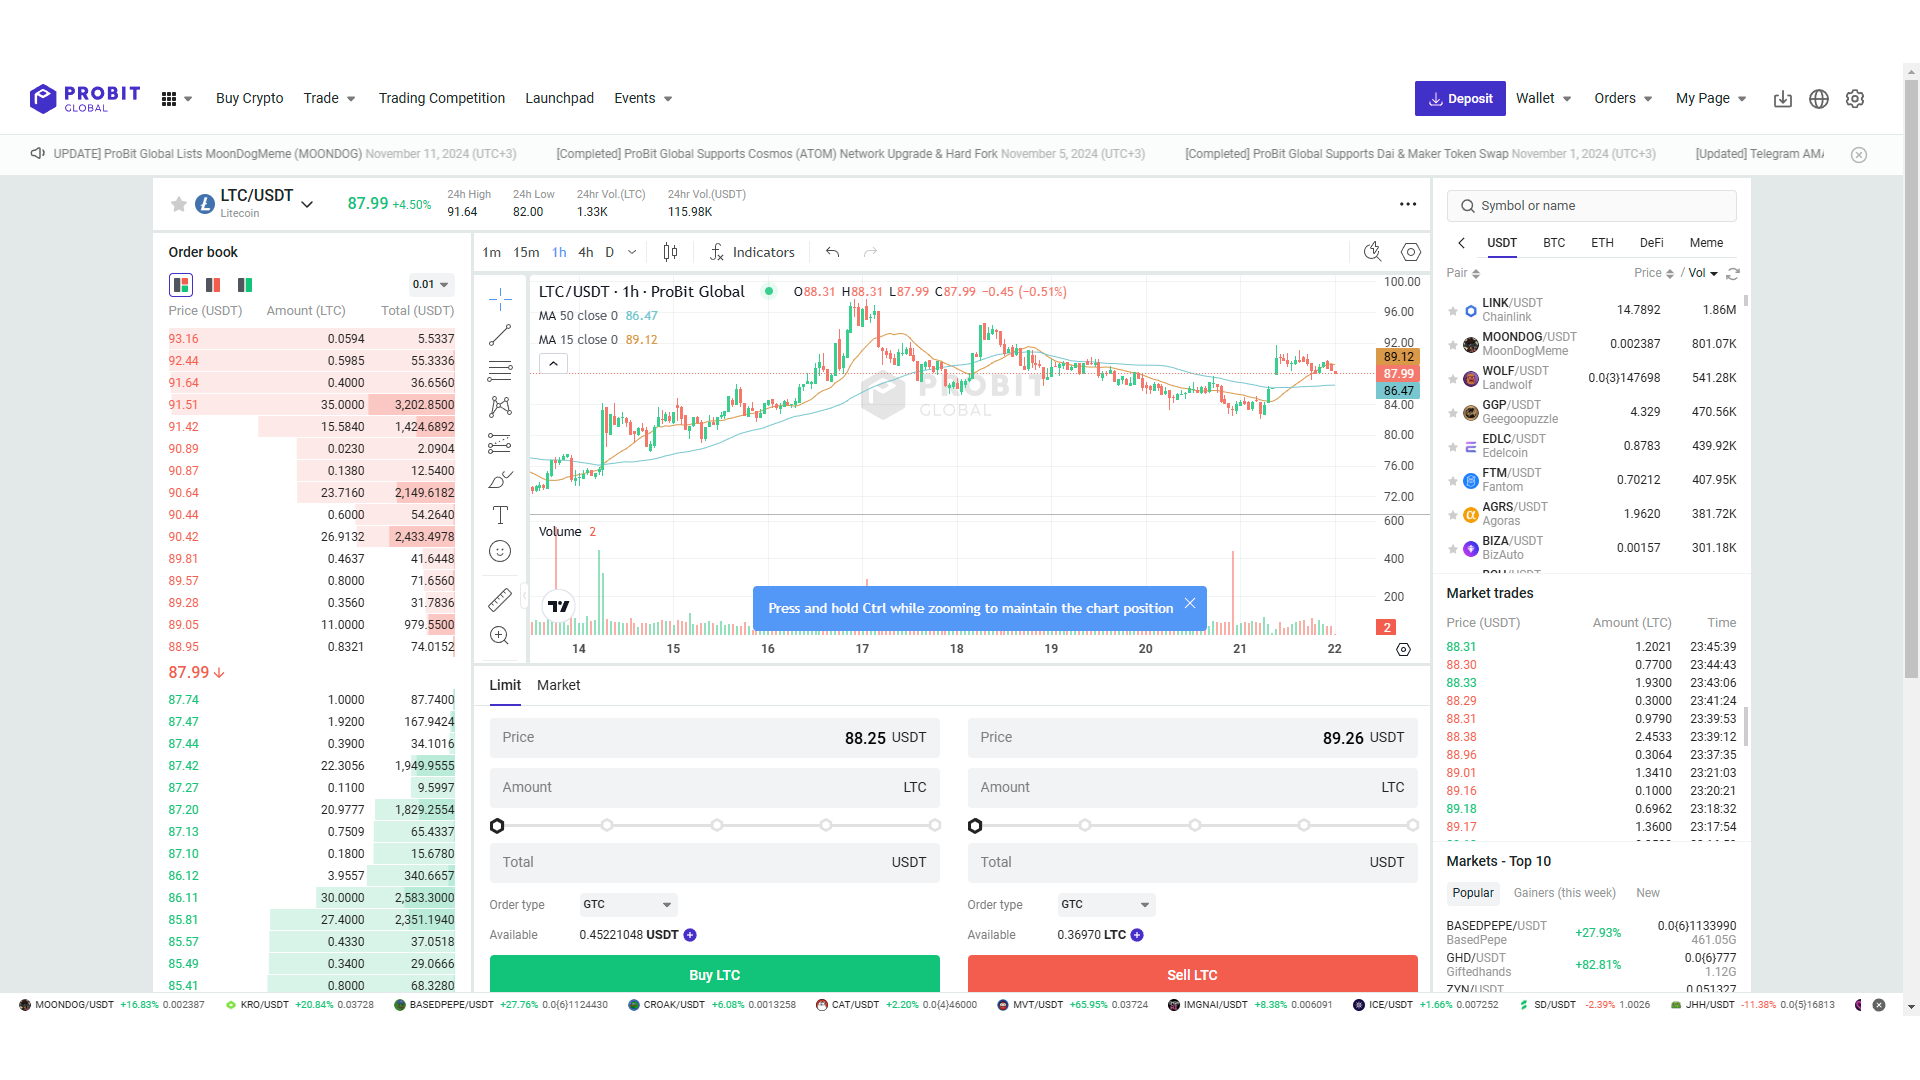Screen dimensions: 1920x1080
Task: Select the horizontal lines Fibonacci tool
Action: (x=500, y=371)
